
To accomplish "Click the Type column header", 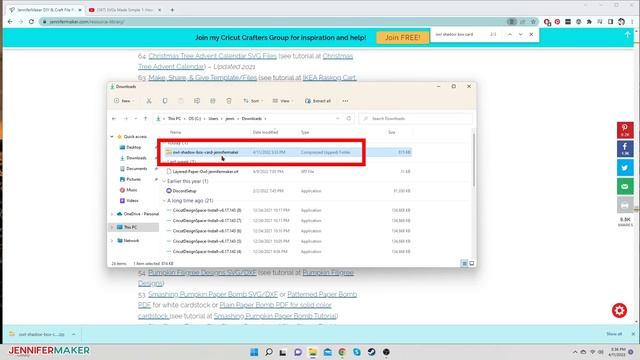I will (305, 132).
